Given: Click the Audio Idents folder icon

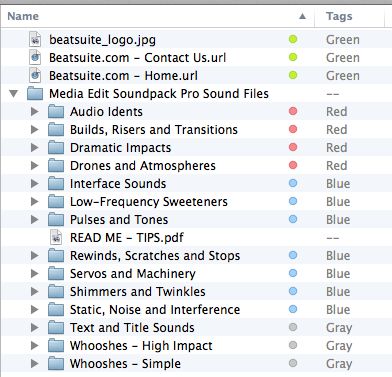Looking at the screenshot, I should click(56, 112).
